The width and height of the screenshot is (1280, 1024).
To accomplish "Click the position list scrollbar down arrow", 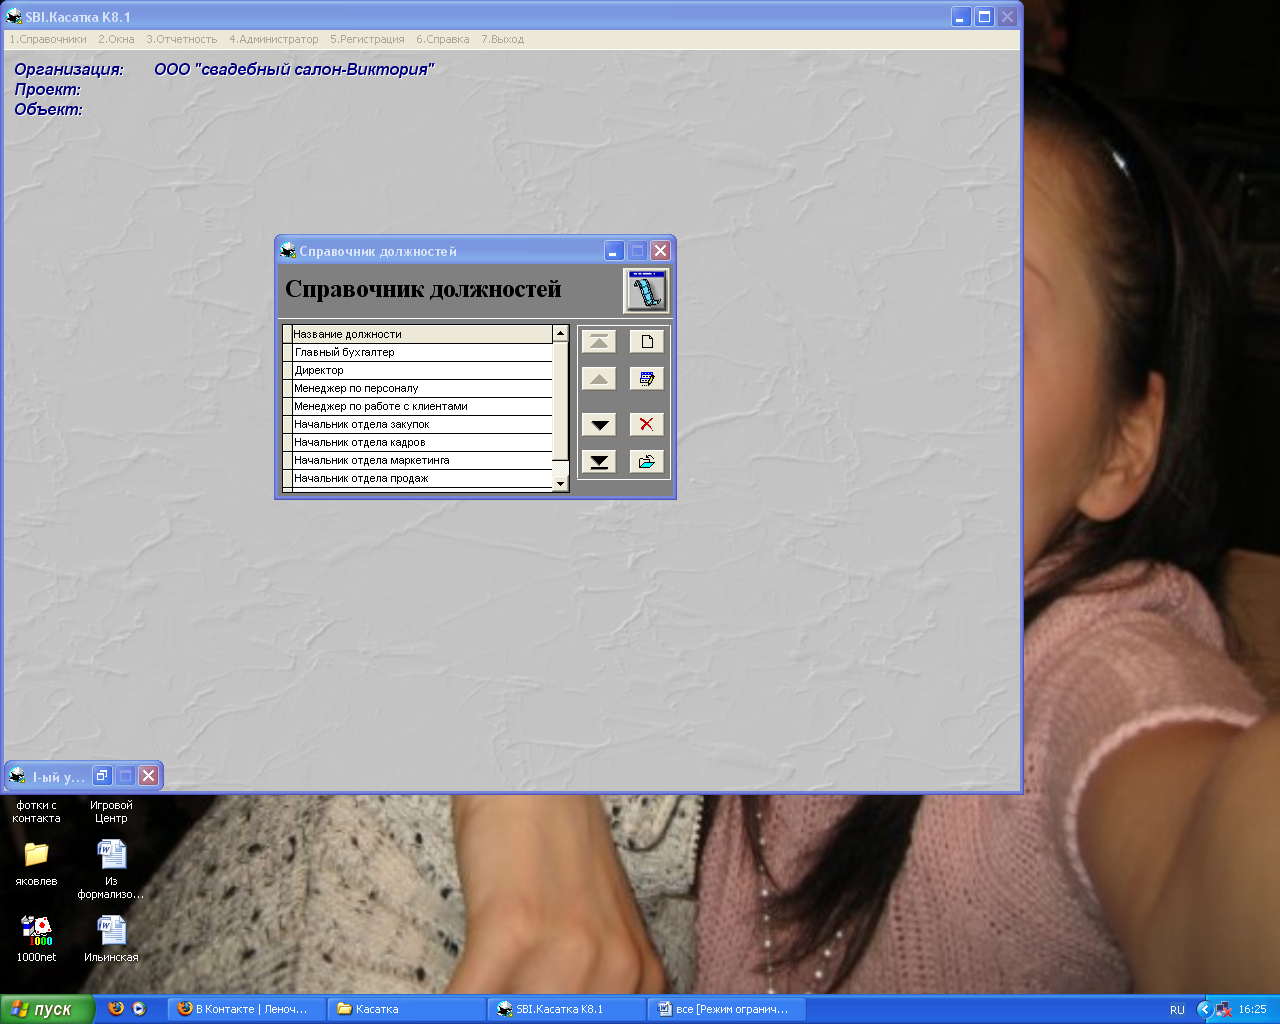I will coord(561,484).
